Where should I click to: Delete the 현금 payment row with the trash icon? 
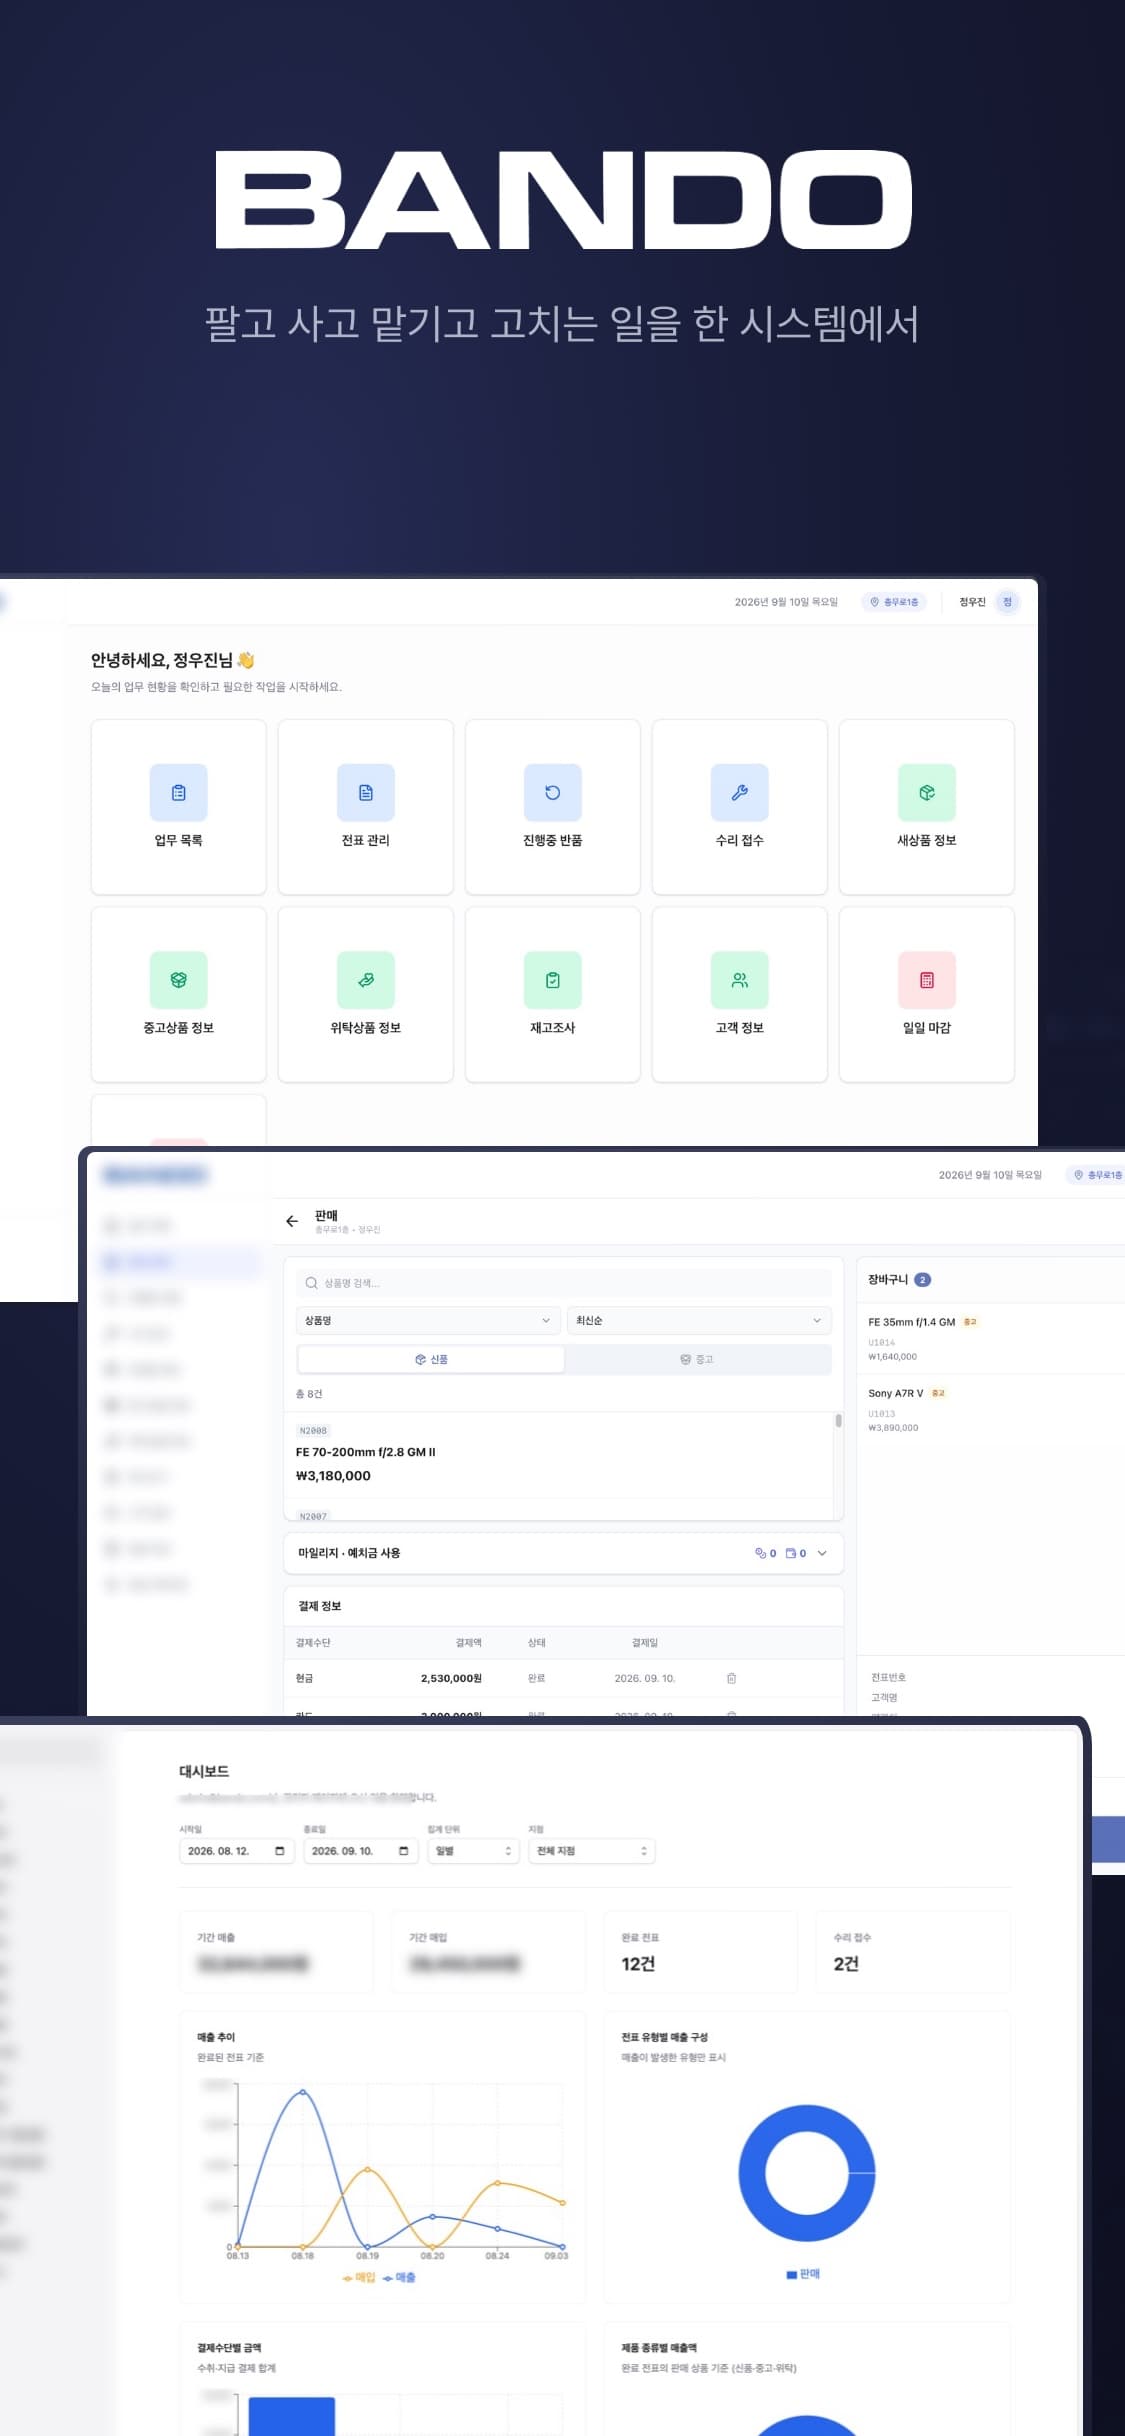[x=731, y=1678]
